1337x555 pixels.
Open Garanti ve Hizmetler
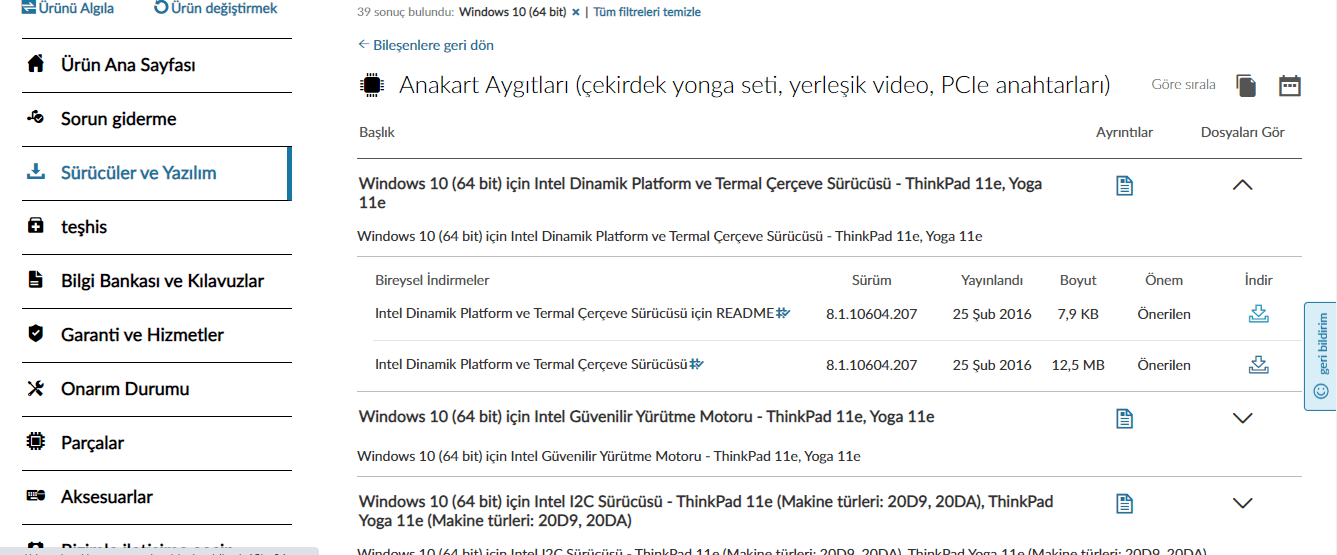click(x=142, y=335)
